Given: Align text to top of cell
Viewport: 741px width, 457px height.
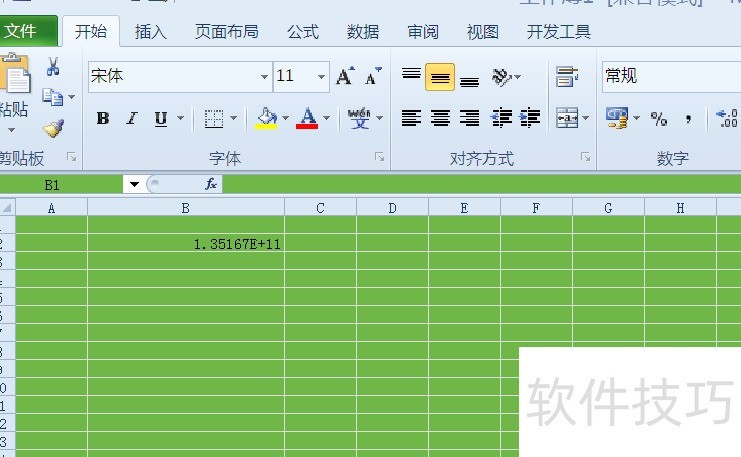Looking at the screenshot, I should [x=411, y=76].
